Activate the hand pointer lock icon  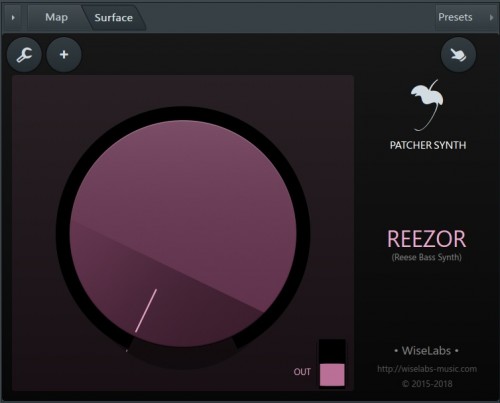(458, 55)
